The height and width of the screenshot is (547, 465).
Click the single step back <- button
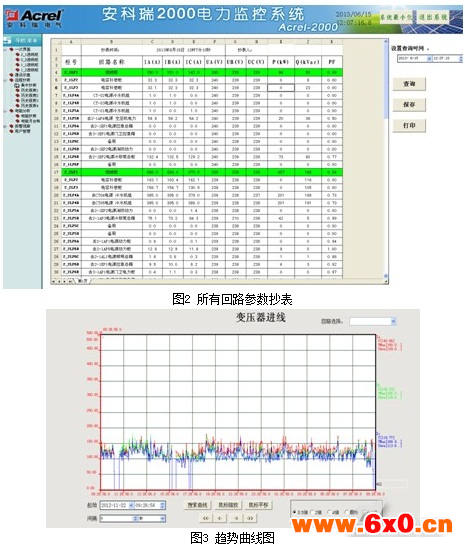[x=220, y=518]
